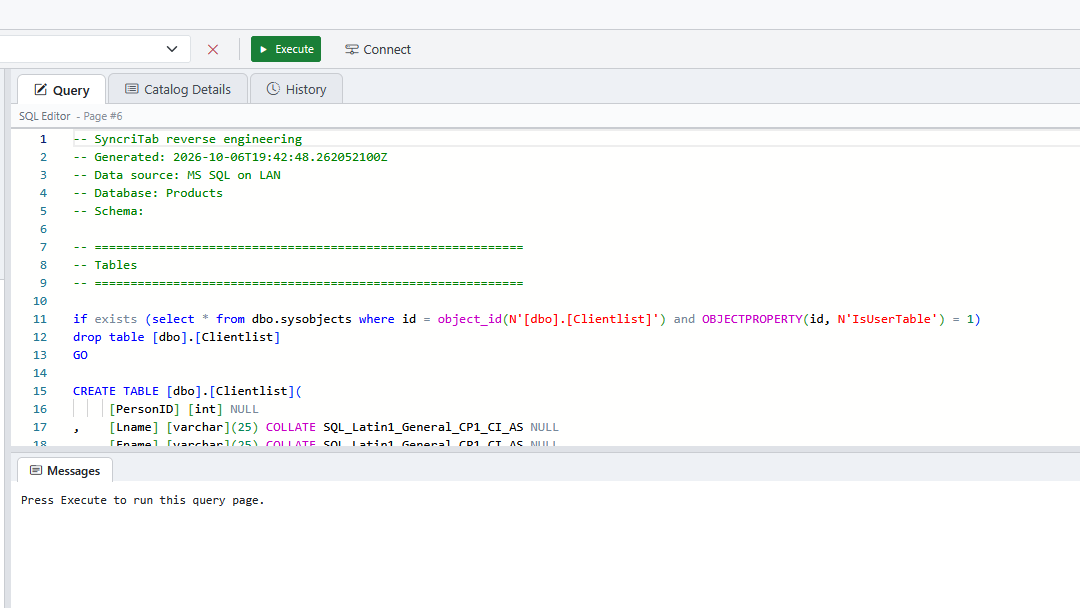
Task: Click the SyncriTab reverse engineering comment line
Action: [187, 139]
